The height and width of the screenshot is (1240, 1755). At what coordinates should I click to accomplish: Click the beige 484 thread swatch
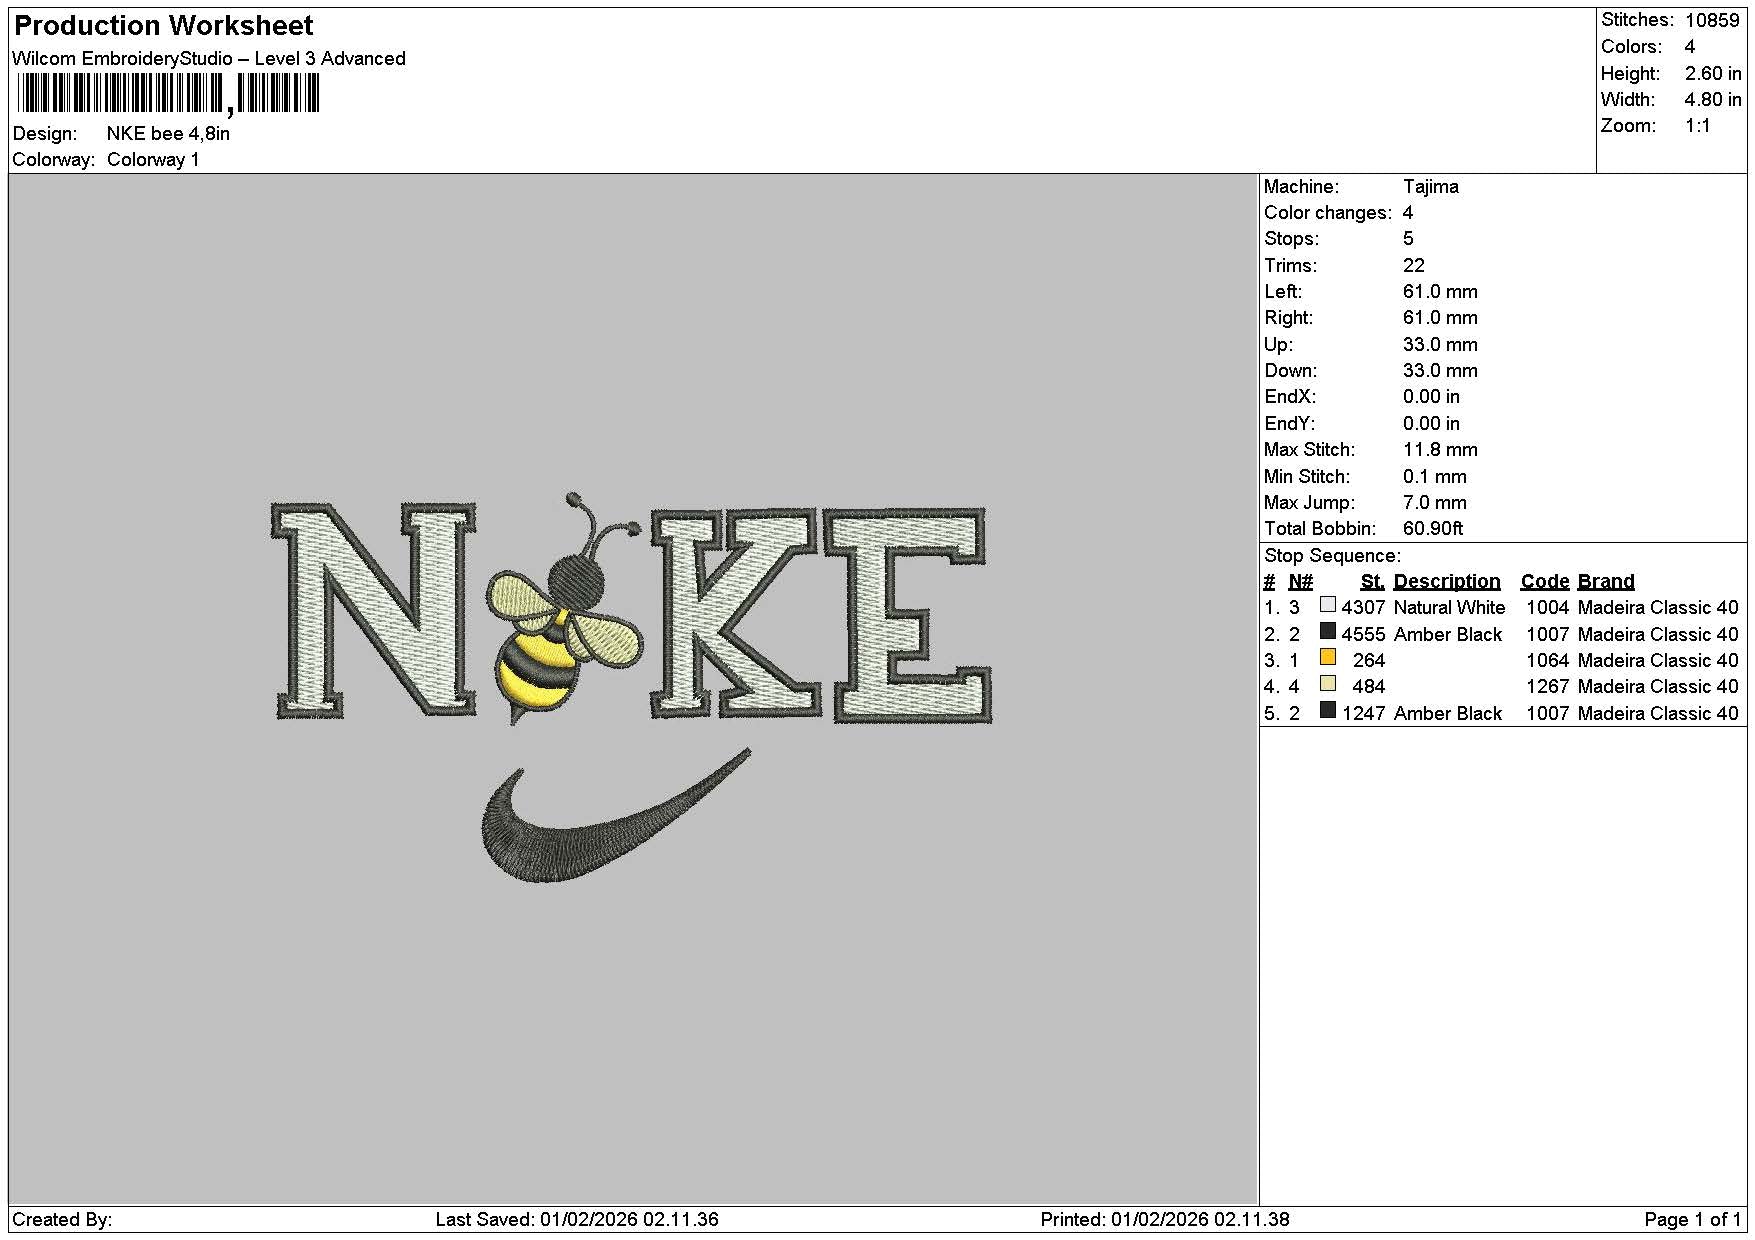pyautogui.click(x=1327, y=684)
